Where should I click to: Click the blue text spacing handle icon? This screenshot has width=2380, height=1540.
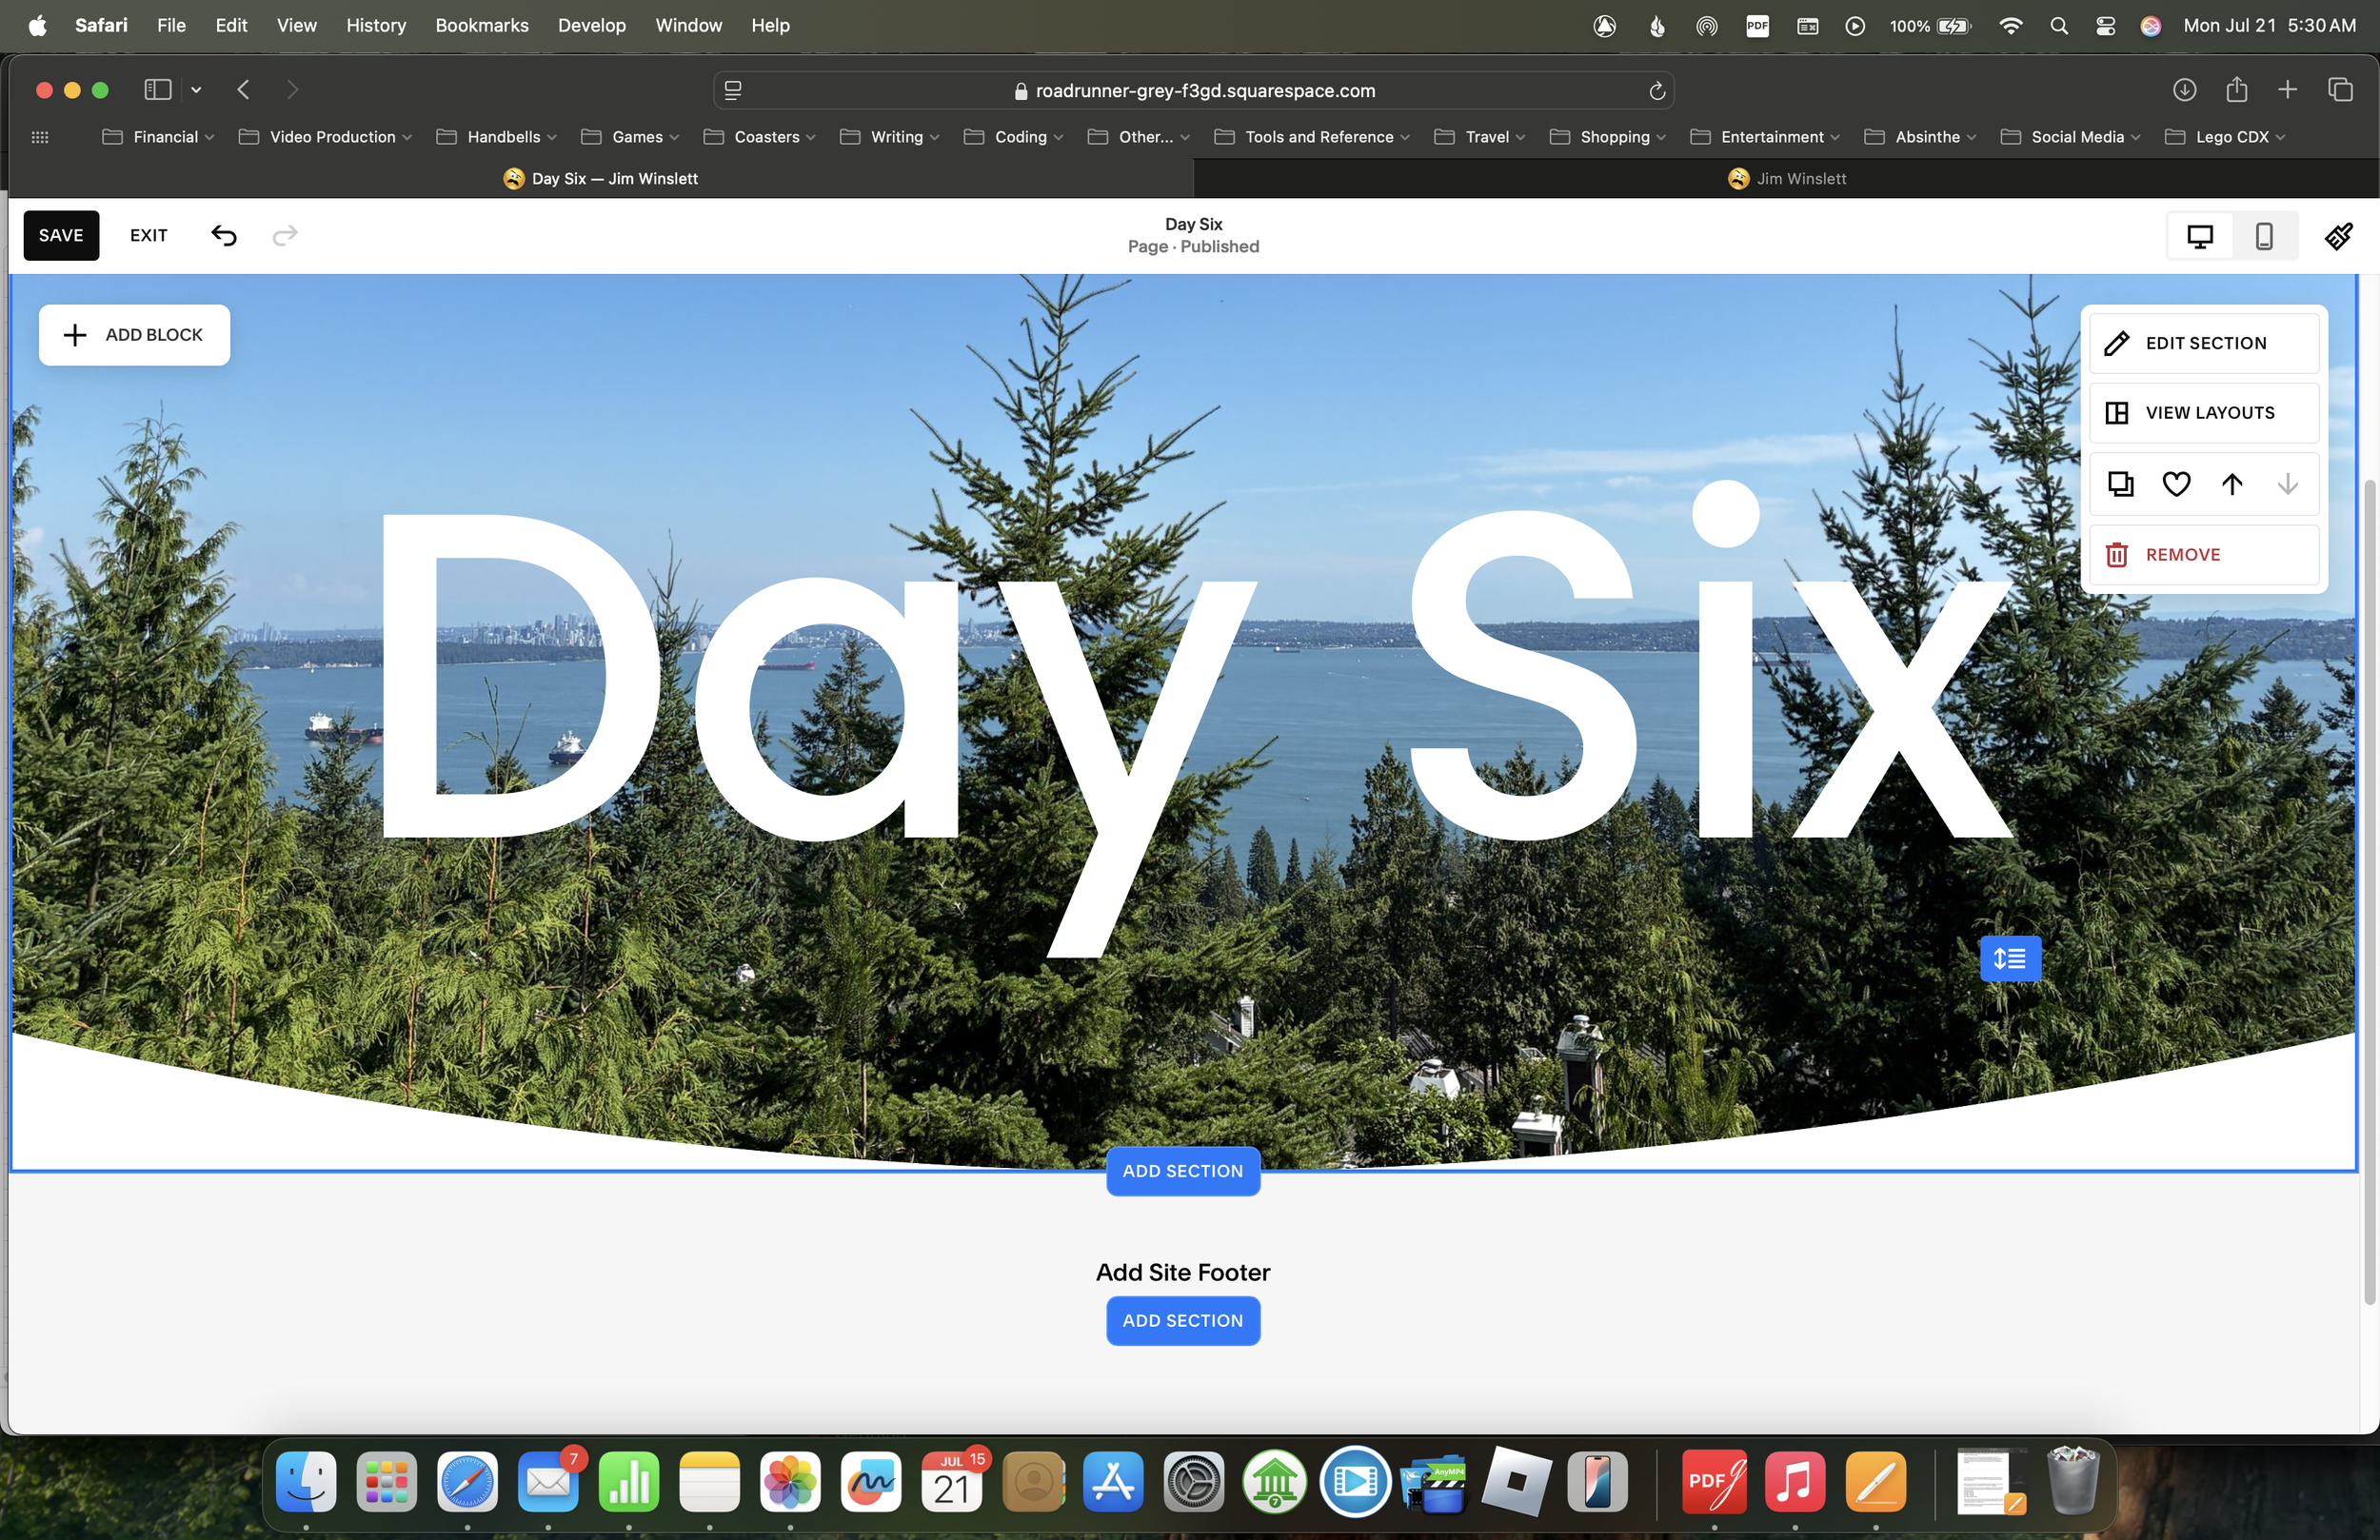[x=2010, y=959]
